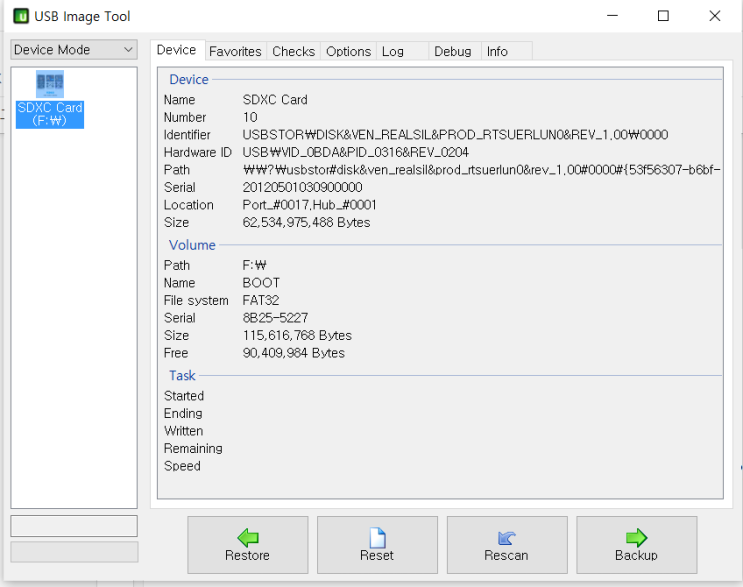Click the Reset document icon
743x587 pixels.
pos(377,538)
